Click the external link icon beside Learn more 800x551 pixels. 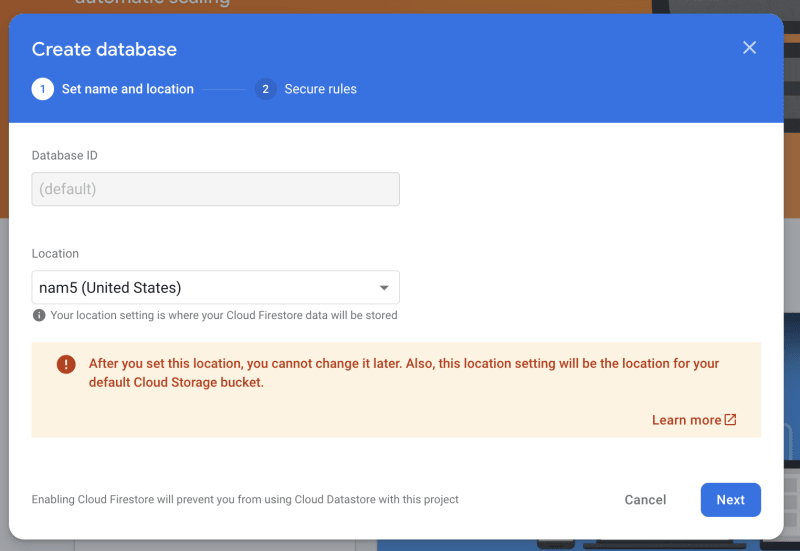pos(731,419)
